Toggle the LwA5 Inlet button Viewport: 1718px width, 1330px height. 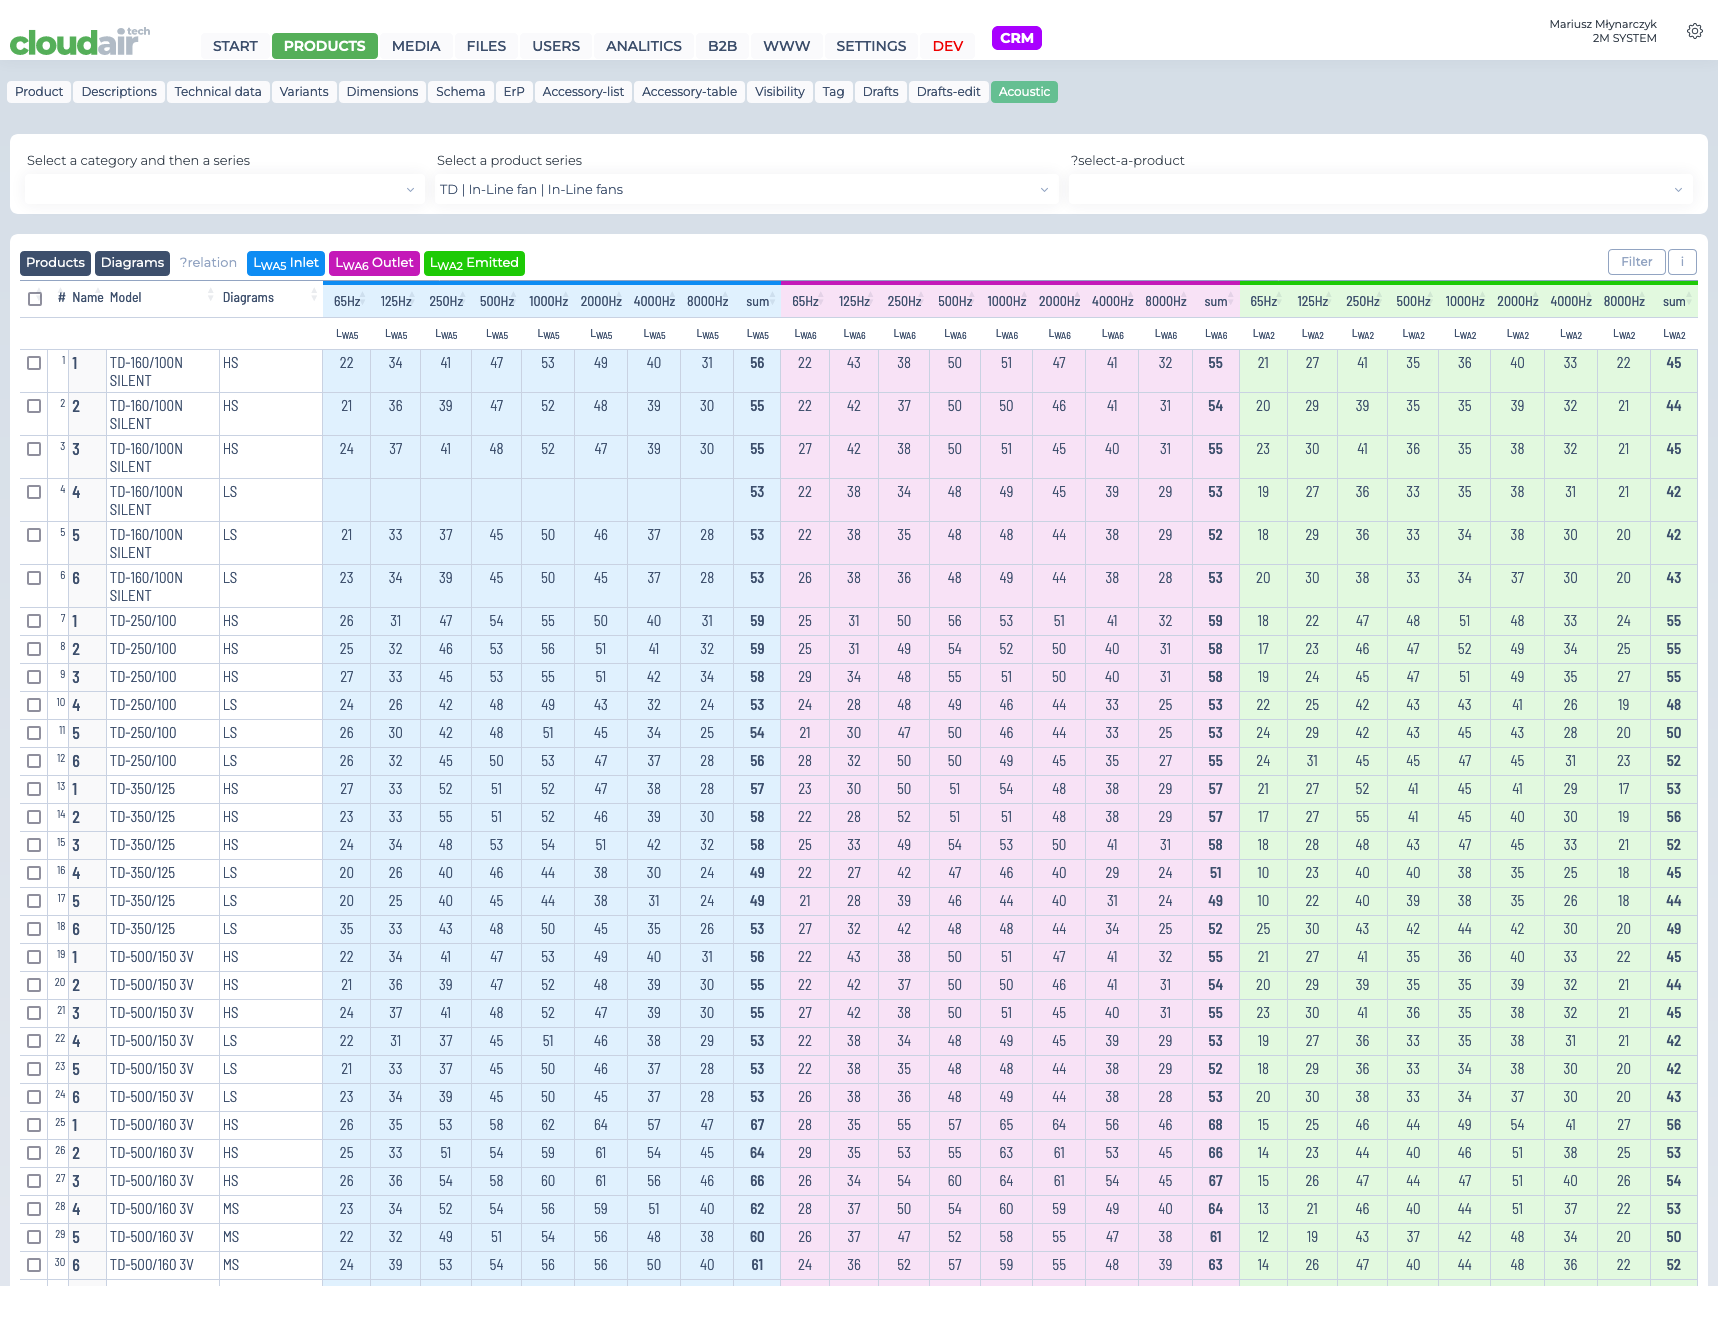coord(286,263)
